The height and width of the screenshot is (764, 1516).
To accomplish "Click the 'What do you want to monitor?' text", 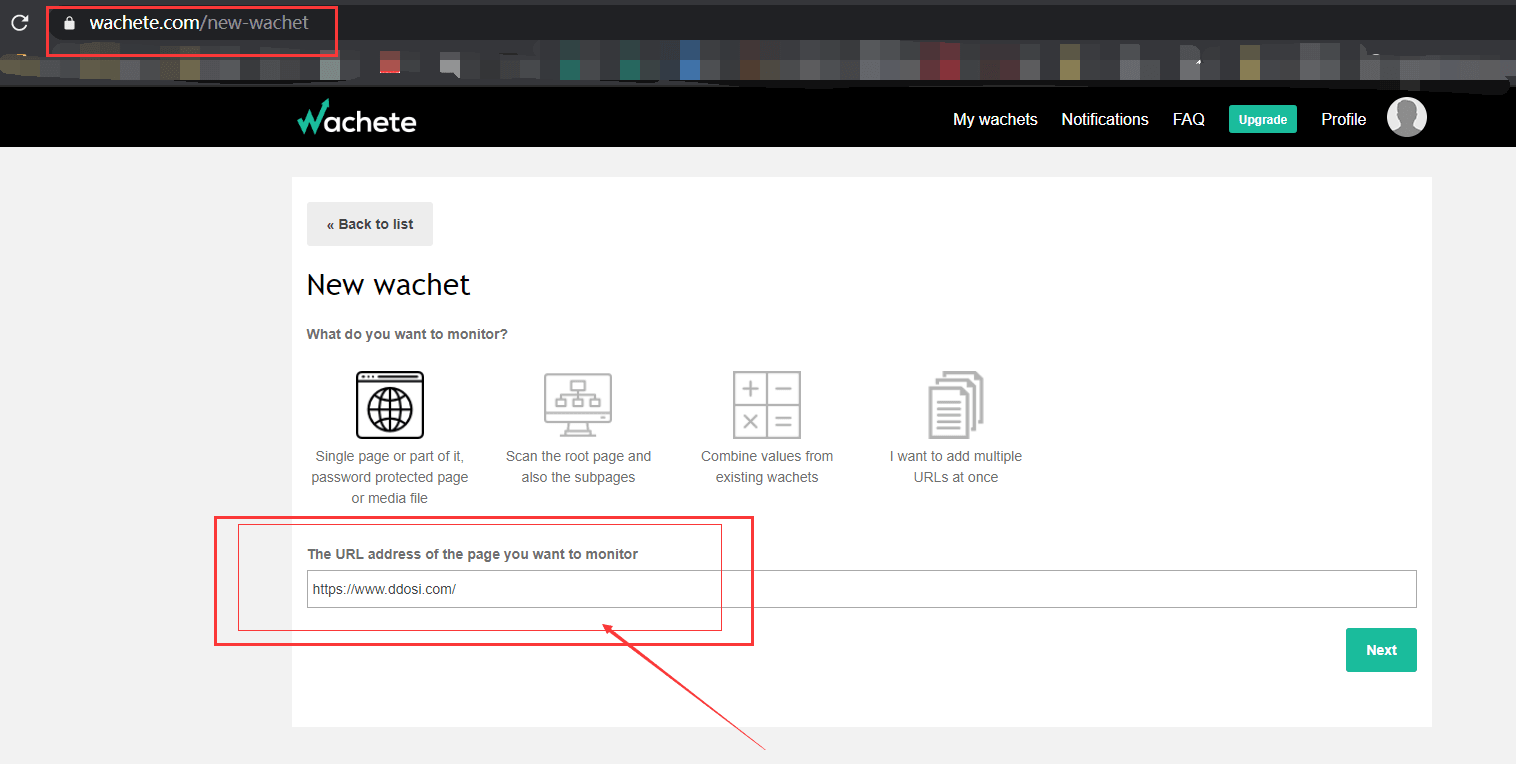I will pos(407,334).
